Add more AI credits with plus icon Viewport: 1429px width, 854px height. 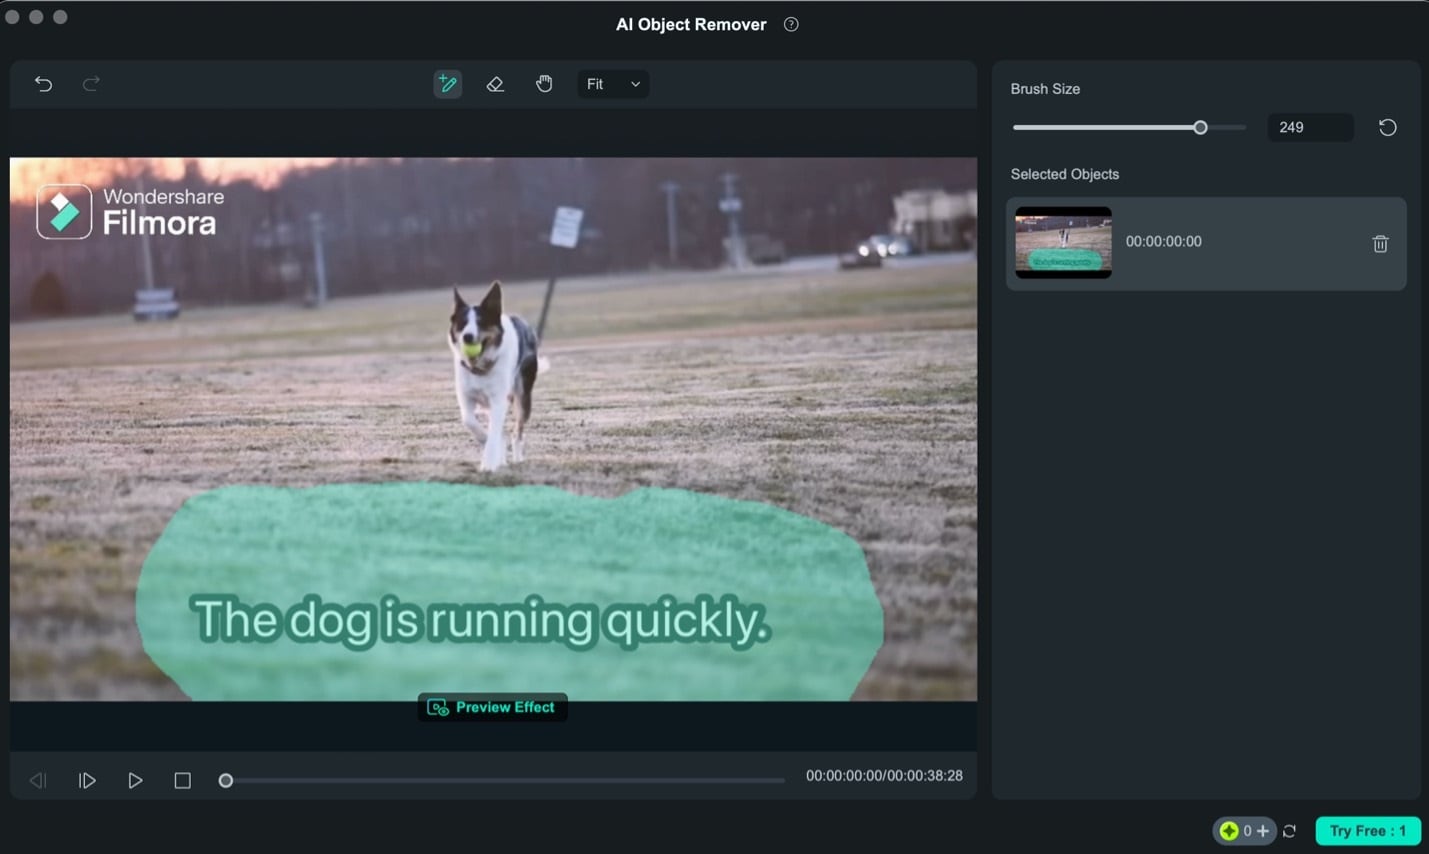1263,831
